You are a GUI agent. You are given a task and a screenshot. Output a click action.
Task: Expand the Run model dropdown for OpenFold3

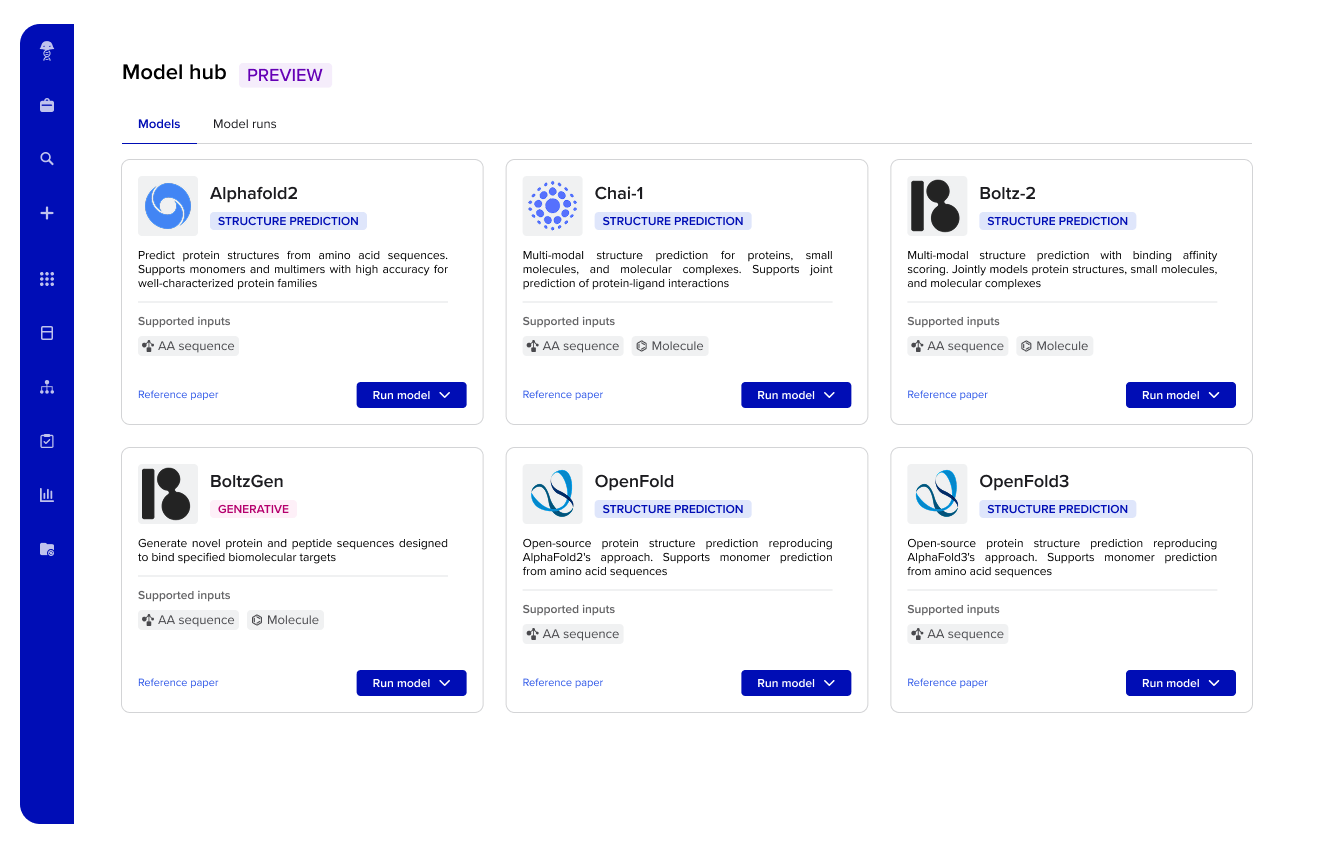click(x=1181, y=683)
